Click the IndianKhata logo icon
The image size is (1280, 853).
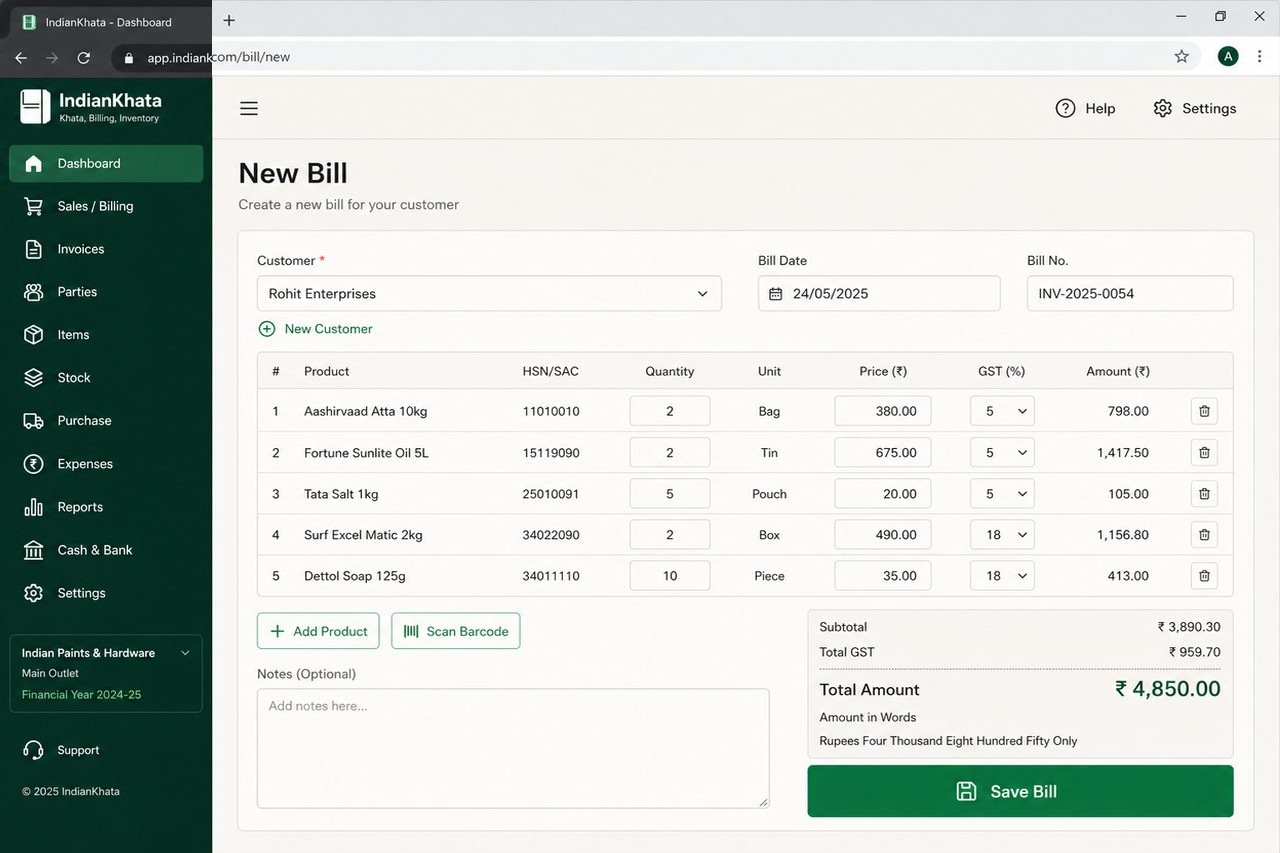pyautogui.click(x=35, y=106)
